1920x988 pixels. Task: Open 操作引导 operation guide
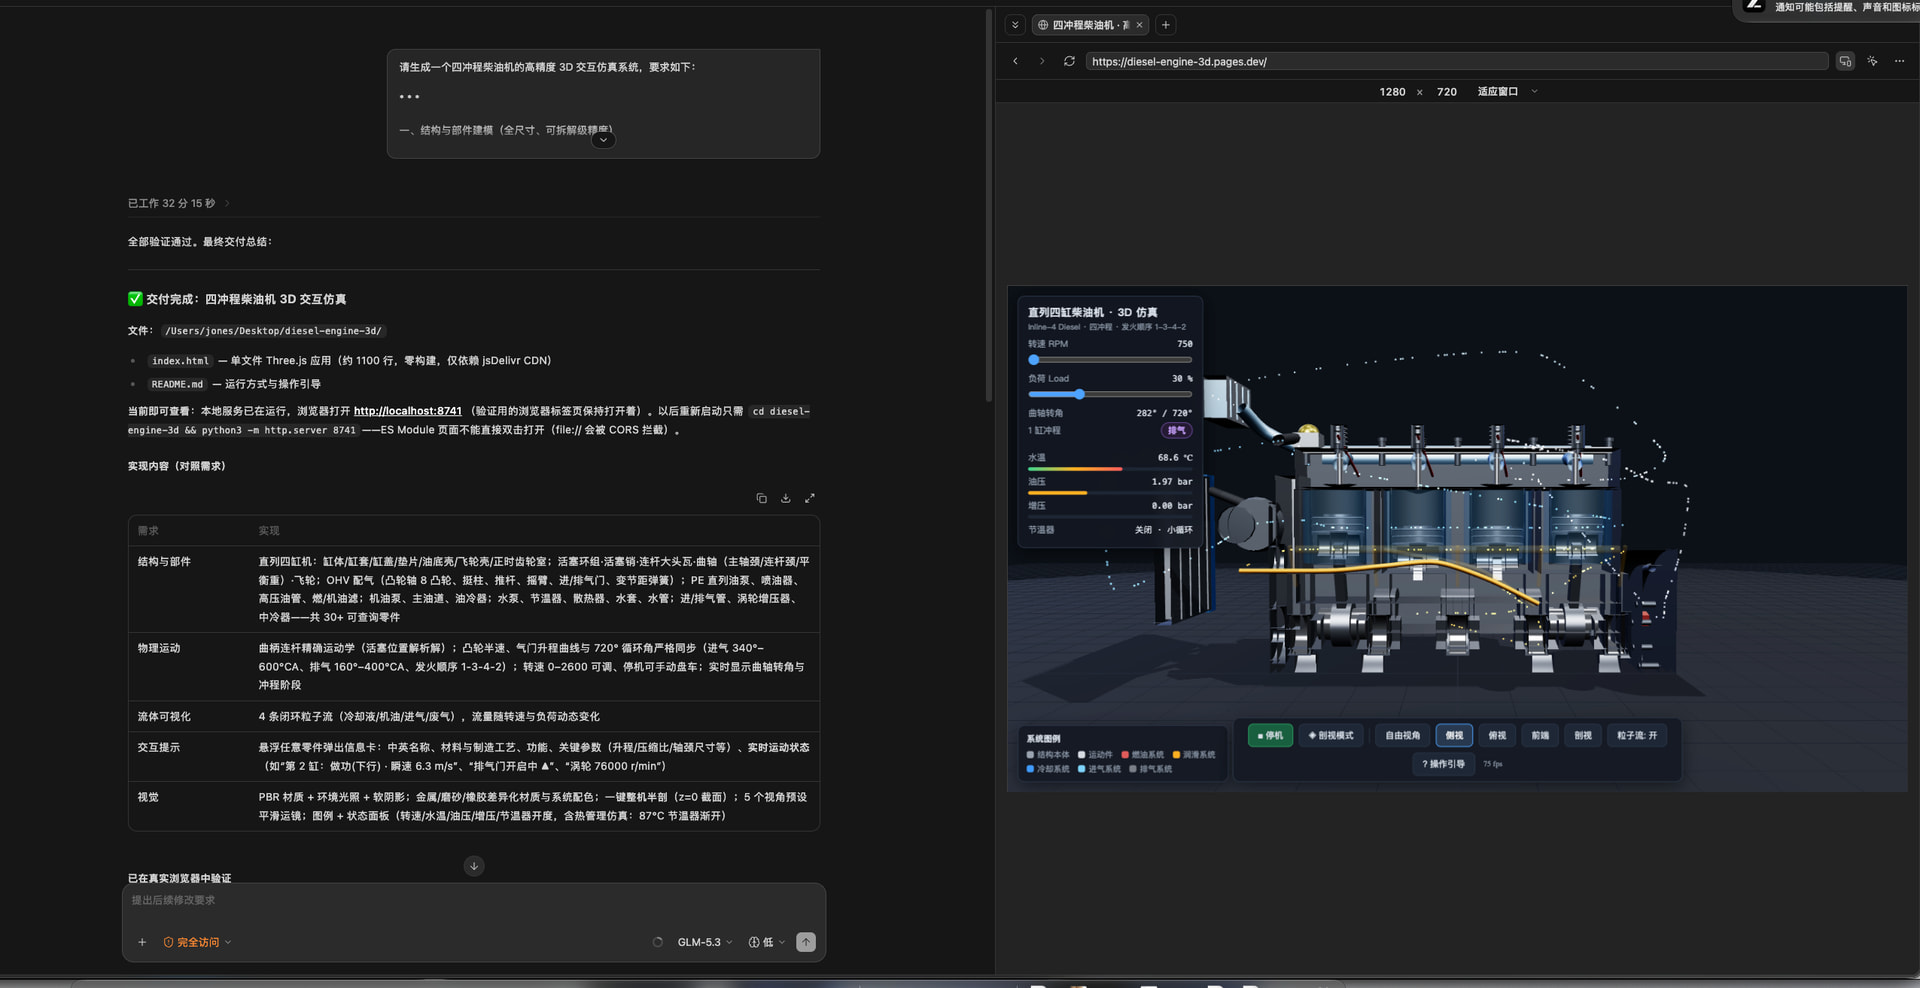1443,764
